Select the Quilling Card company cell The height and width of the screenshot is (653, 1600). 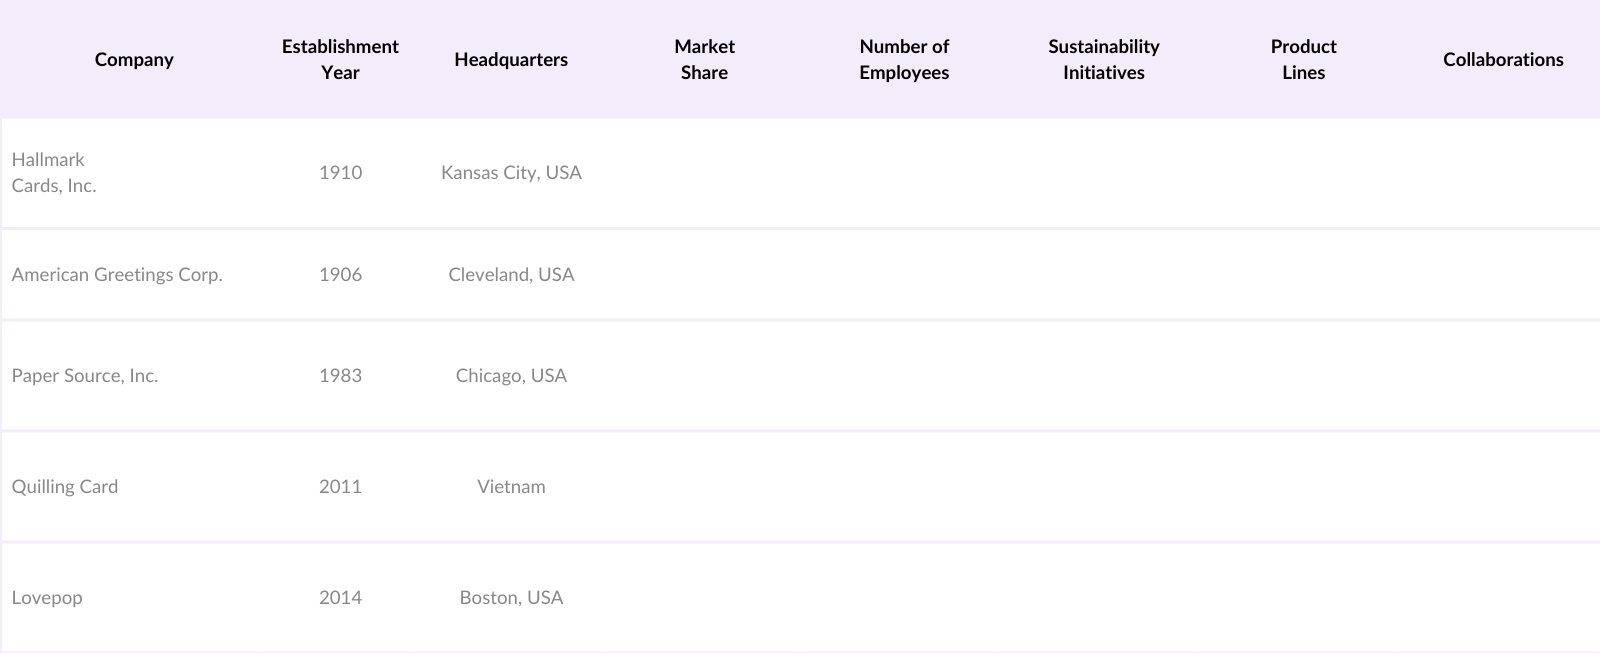65,486
